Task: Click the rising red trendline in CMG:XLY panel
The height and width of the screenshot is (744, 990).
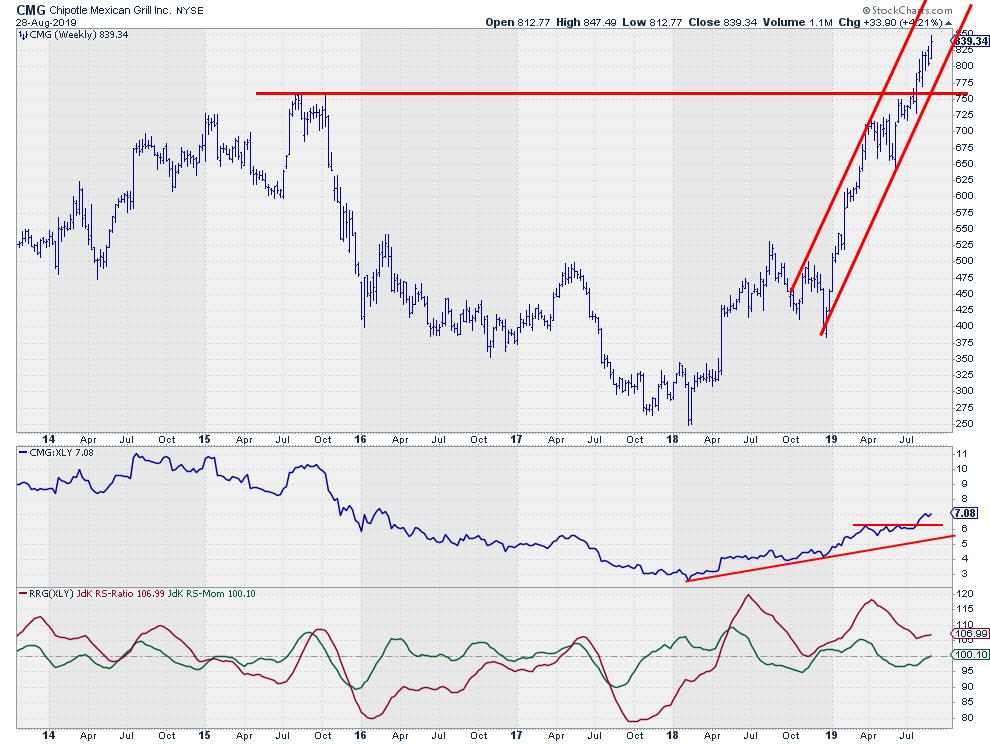Action: click(820, 558)
